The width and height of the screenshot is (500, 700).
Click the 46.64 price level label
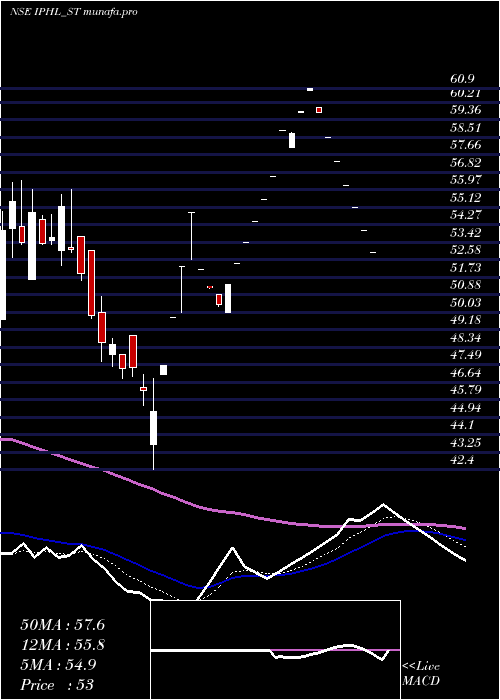coord(465,373)
